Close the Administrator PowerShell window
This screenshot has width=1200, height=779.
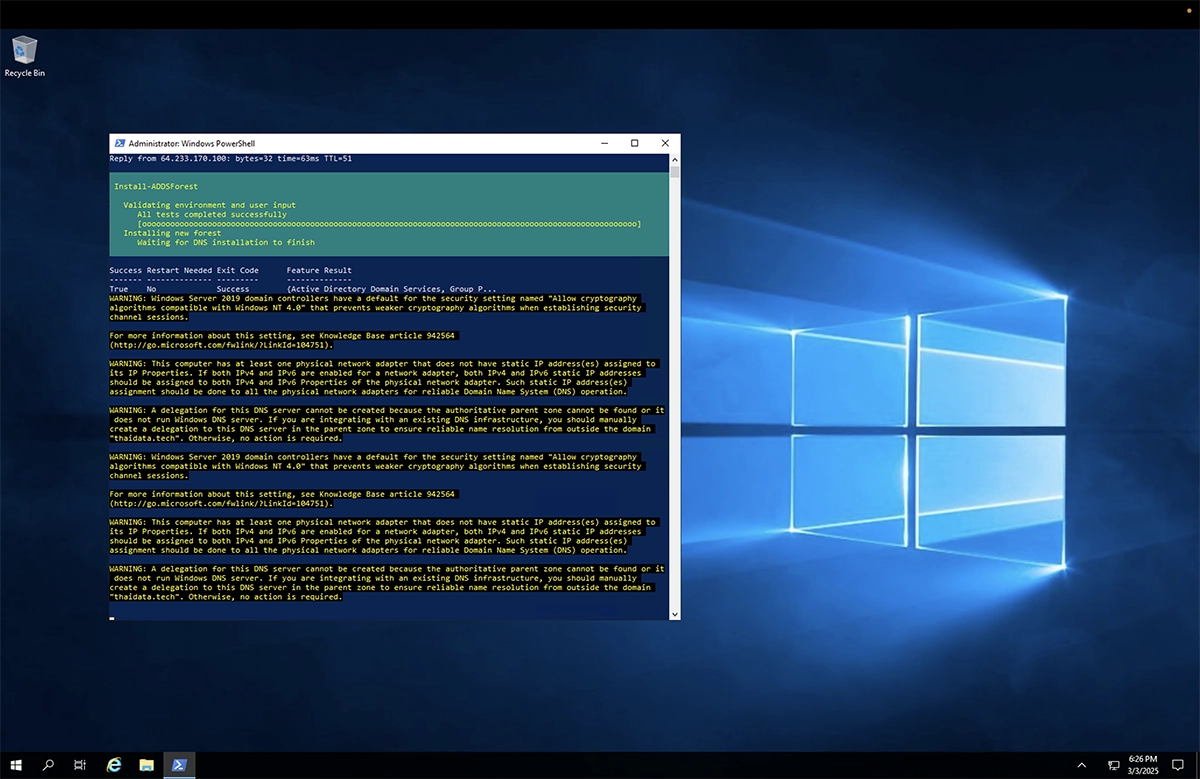point(665,143)
